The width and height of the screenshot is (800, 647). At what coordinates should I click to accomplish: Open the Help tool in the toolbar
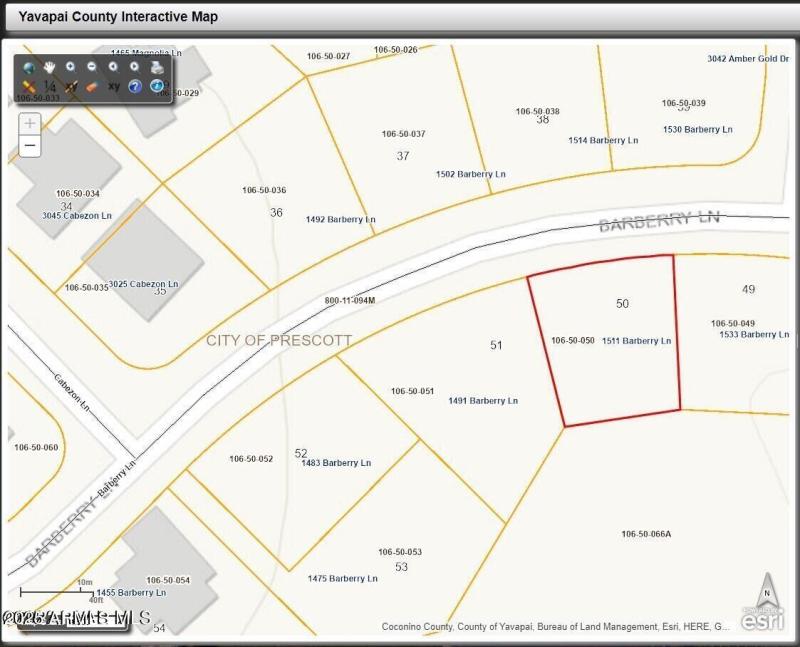coord(136,88)
